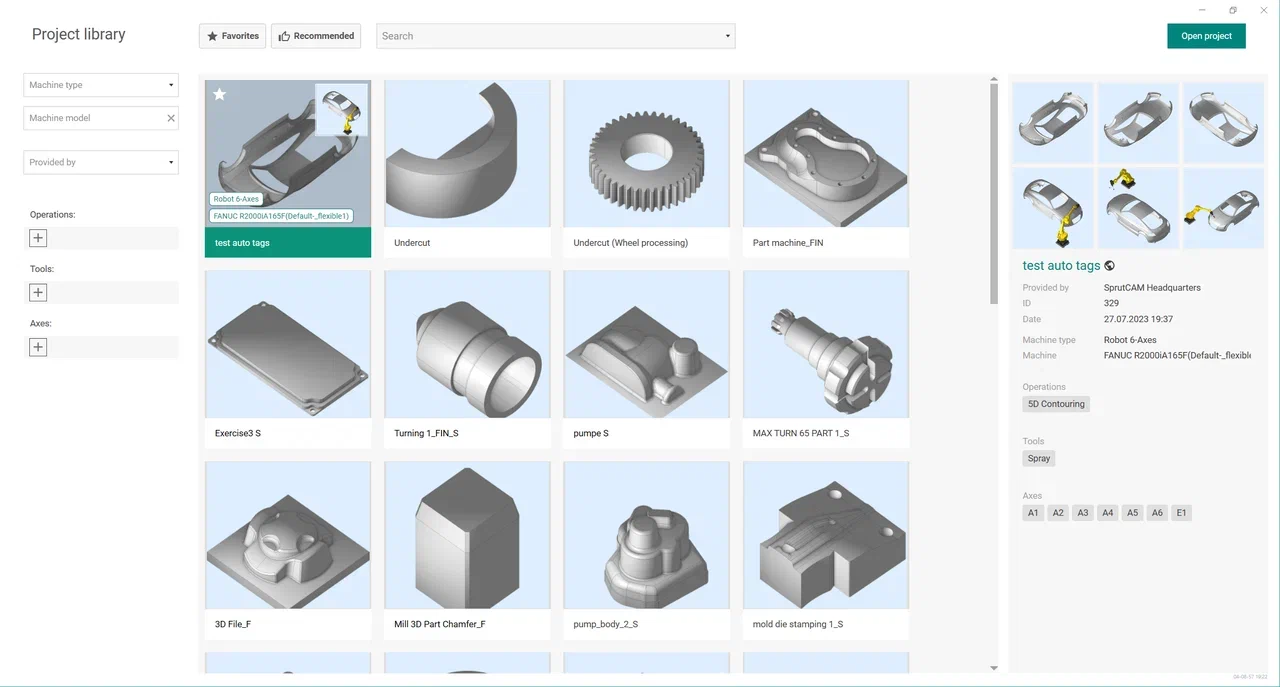Select Undercut (Wheel processing) gear project
This screenshot has height=687, width=1280.
click(646, 168)
